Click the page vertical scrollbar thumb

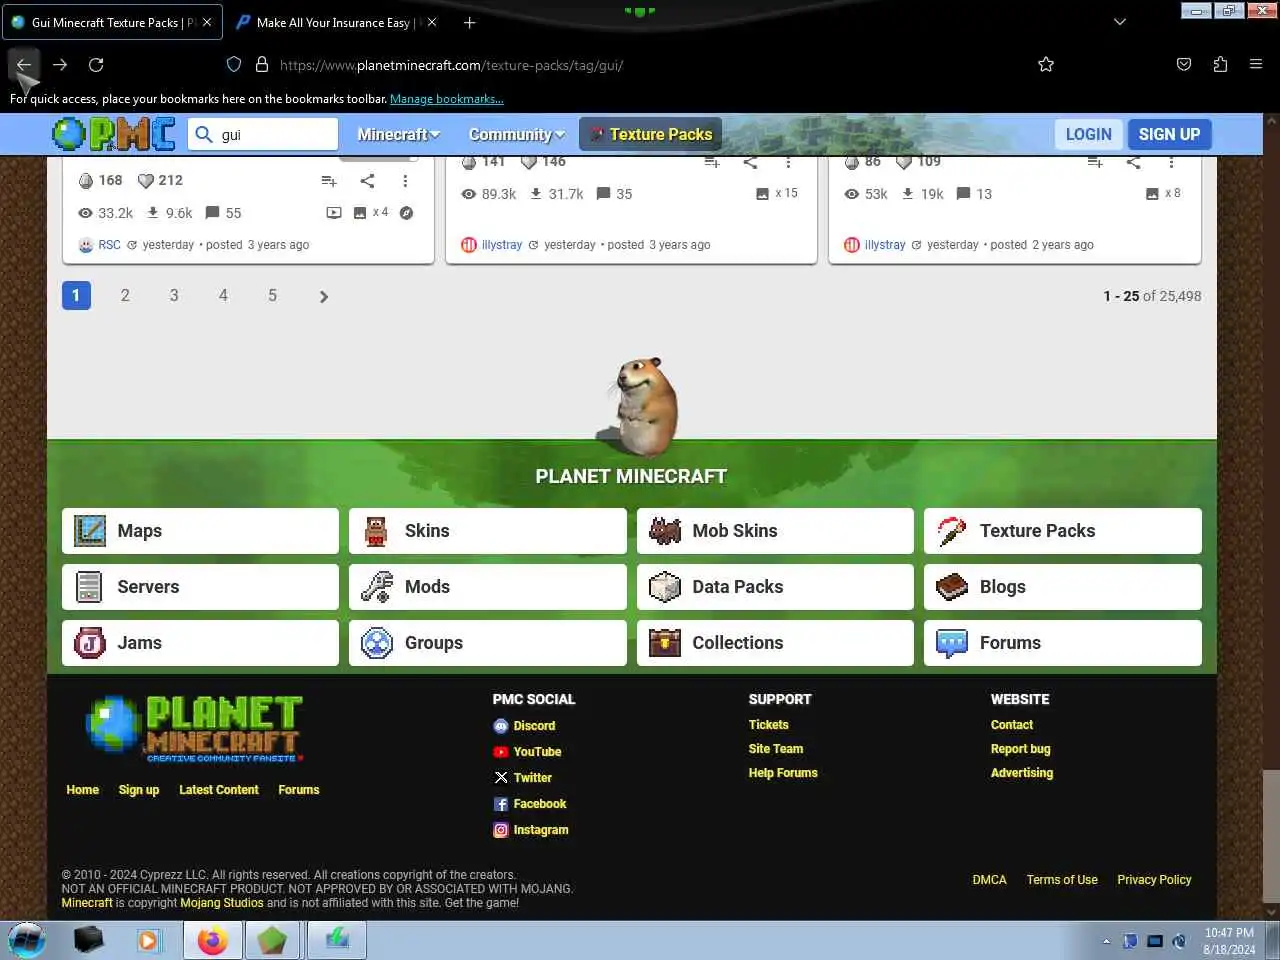(1270, 836)
